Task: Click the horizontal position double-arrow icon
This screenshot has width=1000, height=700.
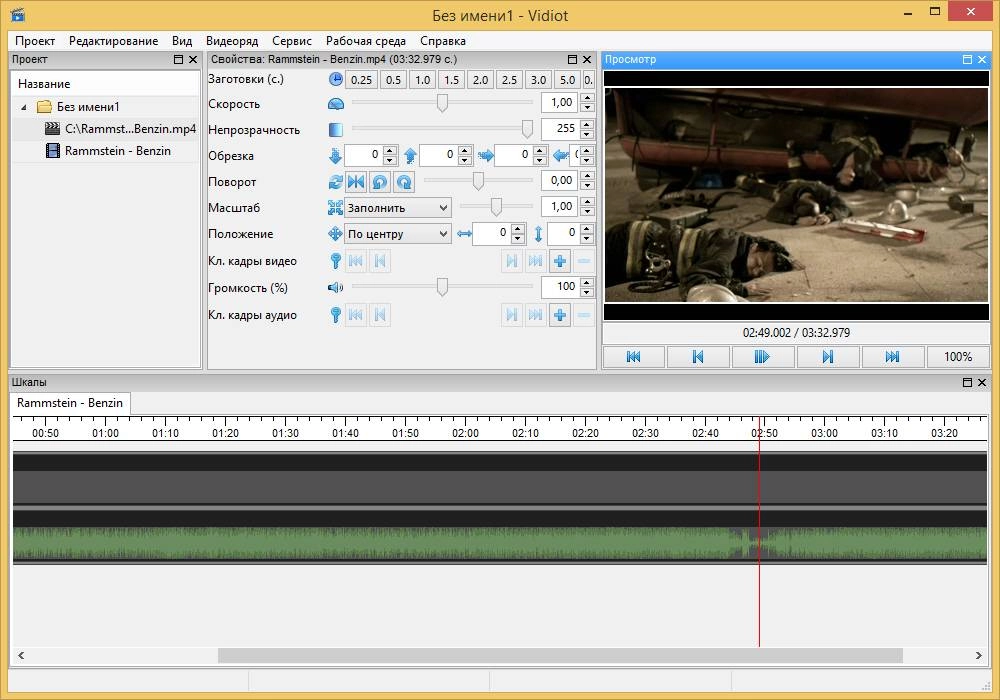Action: (x=464, y=234)
